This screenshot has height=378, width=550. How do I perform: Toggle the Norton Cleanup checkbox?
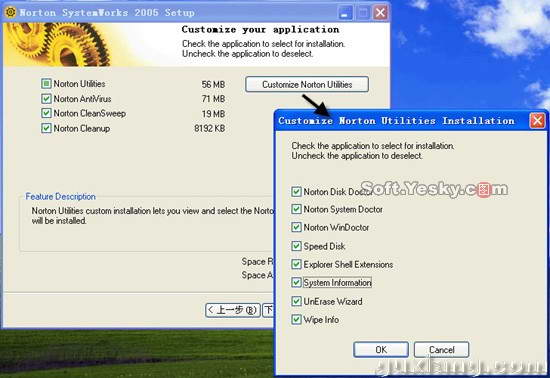pos(46,128)
